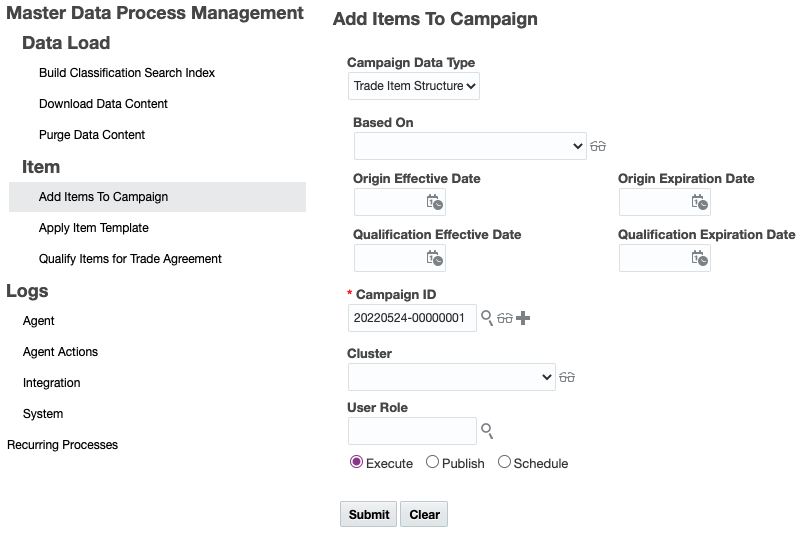This screenshot has height=535, width=802.
Task: Click glasses icon next to Based On
Action: coord(598,146)
